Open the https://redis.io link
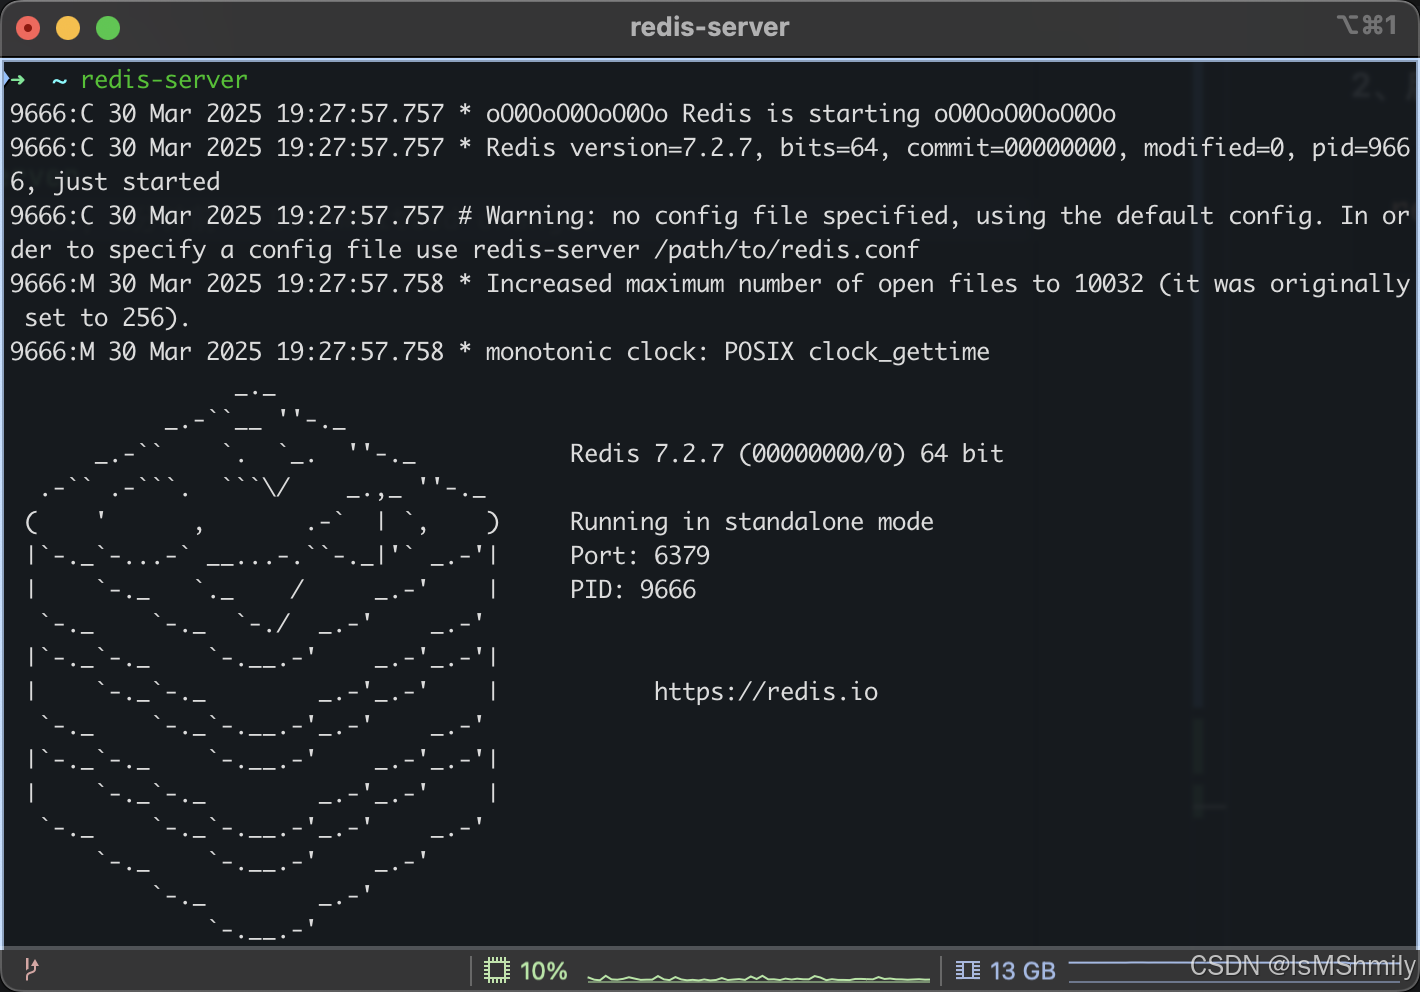The image size is (1420, 992). click(x=766, y=692)
